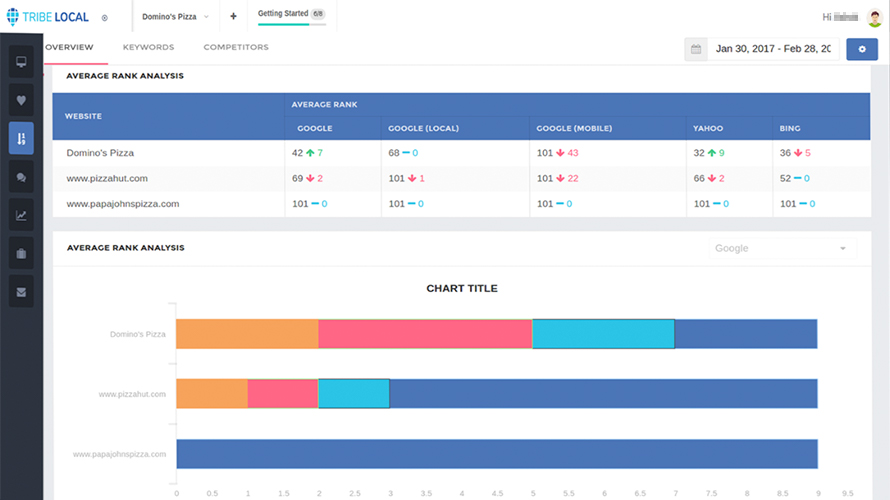Click orange segment of Domino's Pizza bar
The height and width of the screenshot is (500, 890).
point(247,334)
